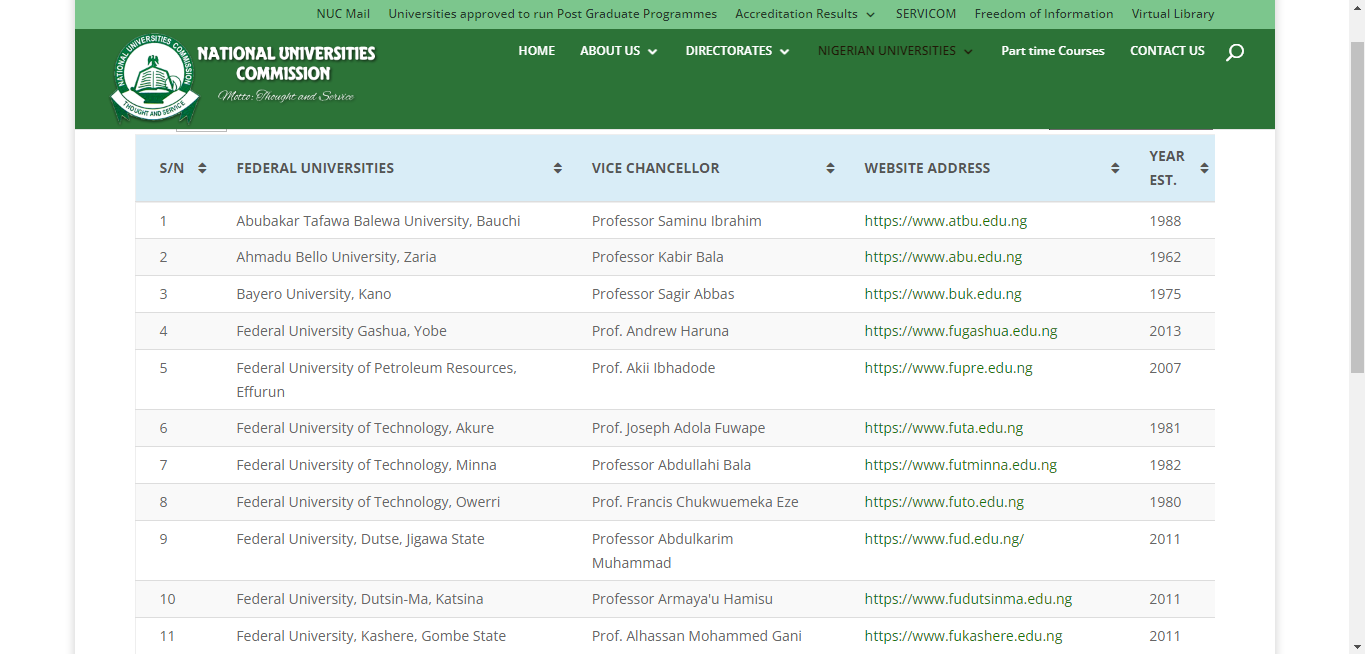1365x654 pixels.
Task: Open the Virtual Library link
Action: (1172, 14)
